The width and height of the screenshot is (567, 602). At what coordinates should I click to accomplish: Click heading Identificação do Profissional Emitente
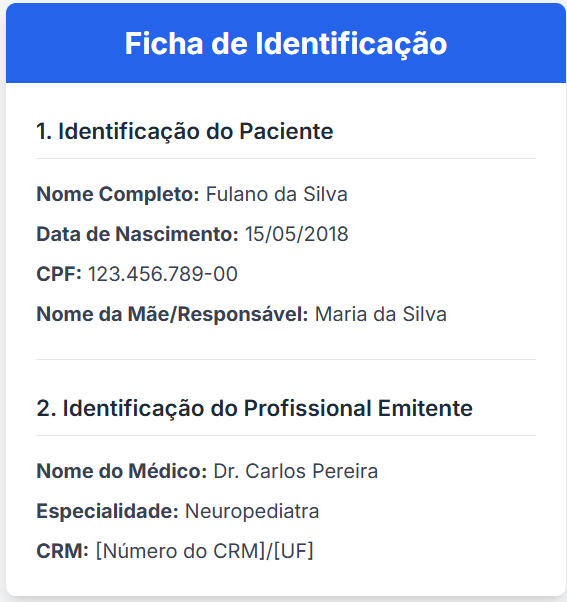coord(255,408)
